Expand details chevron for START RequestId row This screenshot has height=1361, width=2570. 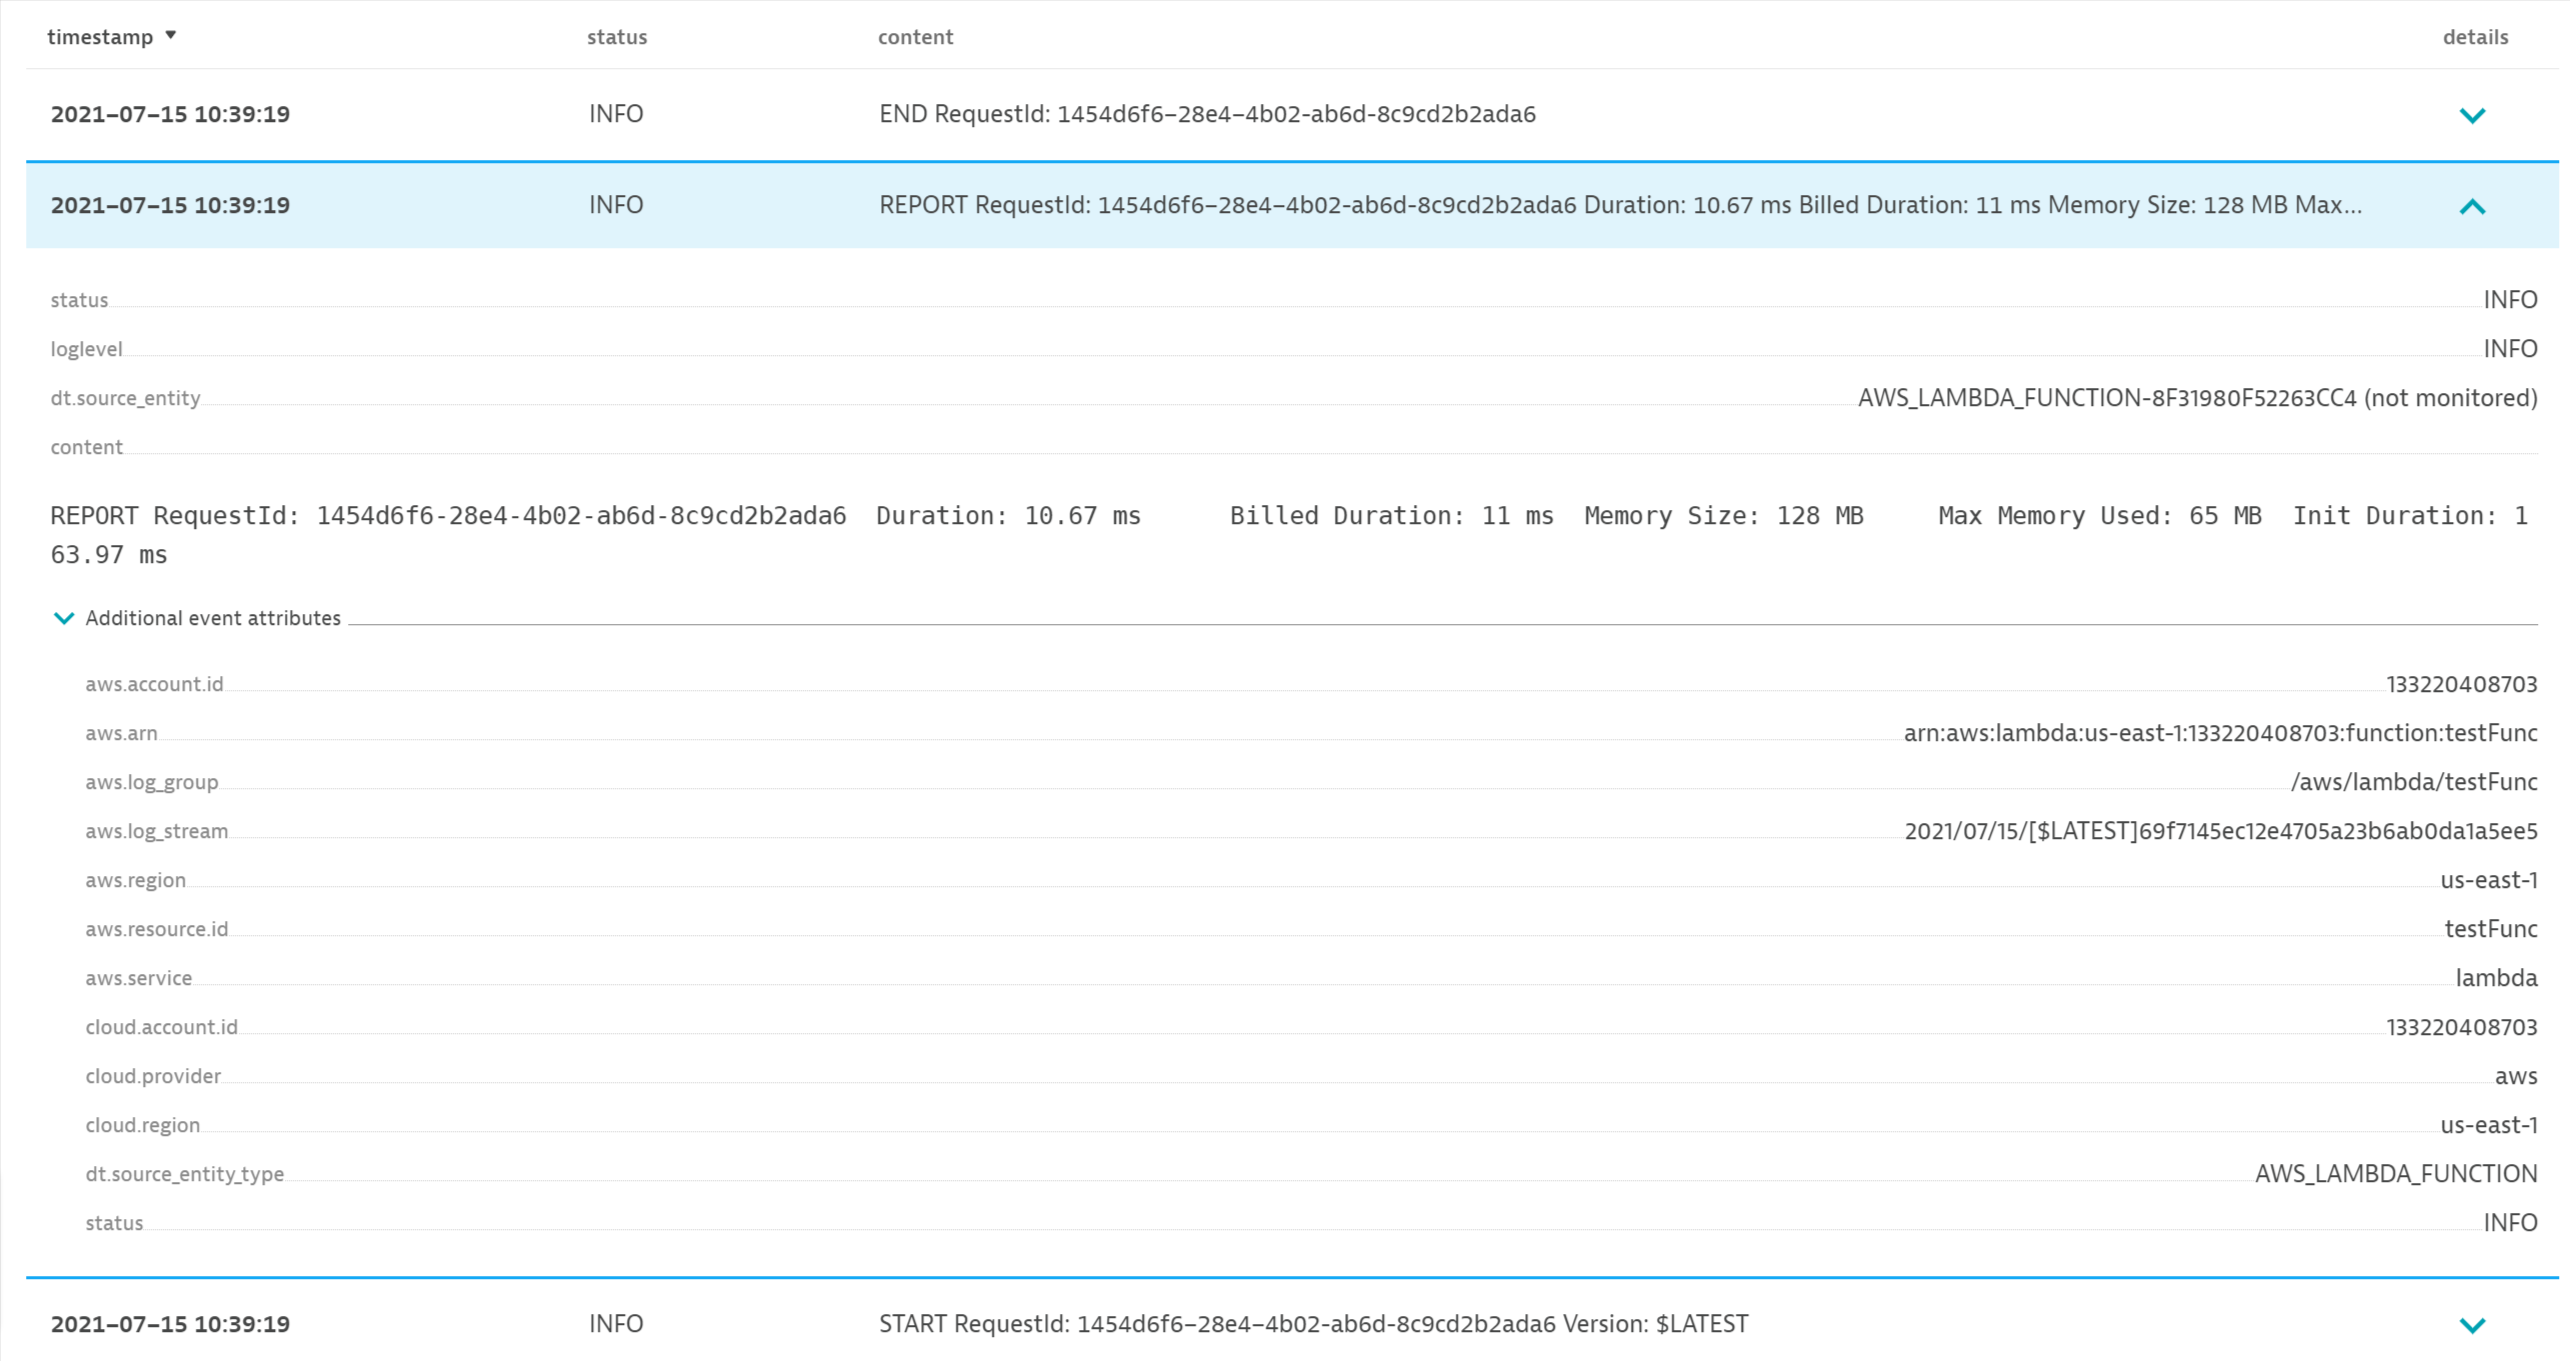point(2471,1325)
